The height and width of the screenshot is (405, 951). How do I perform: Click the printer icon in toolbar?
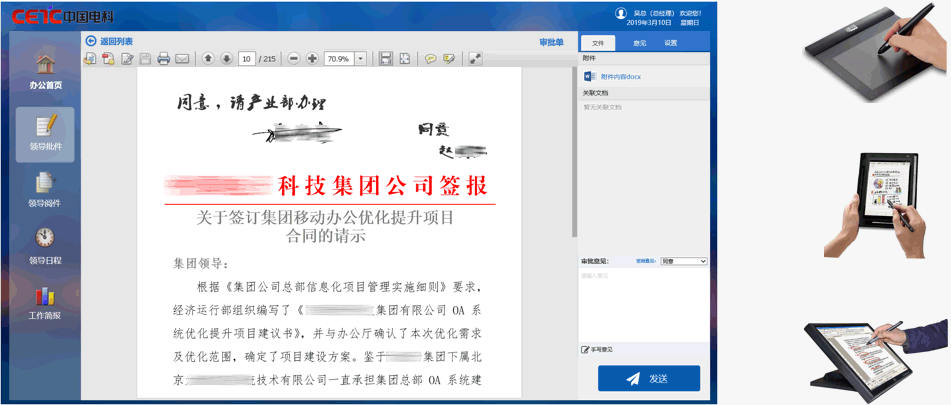(x=163, y=59)
